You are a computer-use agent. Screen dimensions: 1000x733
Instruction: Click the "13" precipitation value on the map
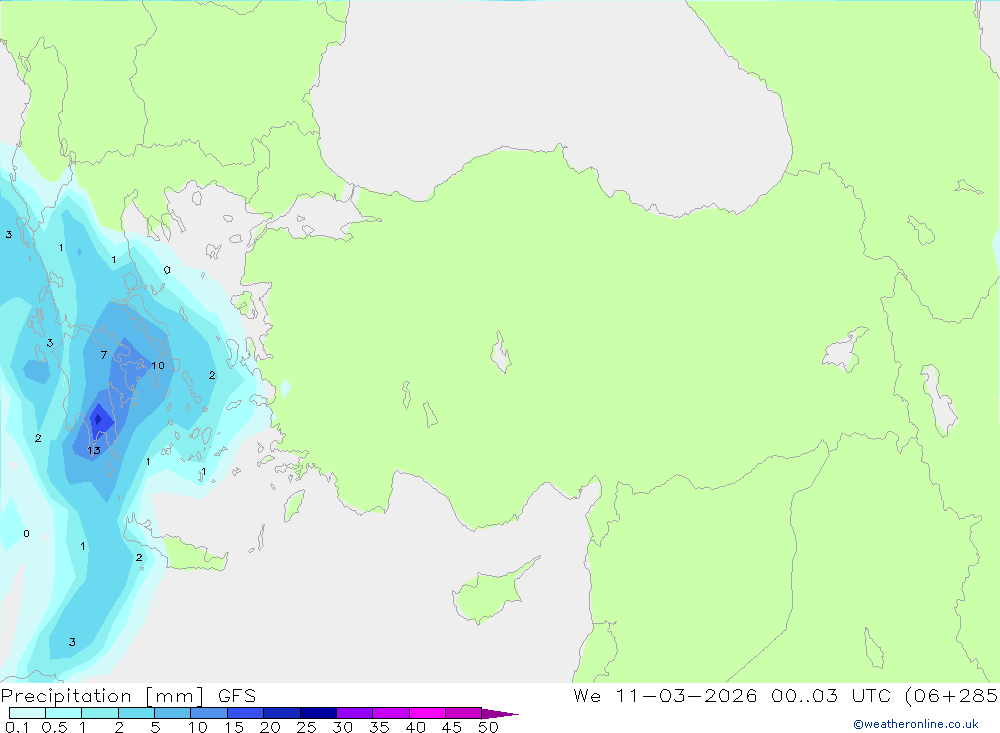pos(94,450)
